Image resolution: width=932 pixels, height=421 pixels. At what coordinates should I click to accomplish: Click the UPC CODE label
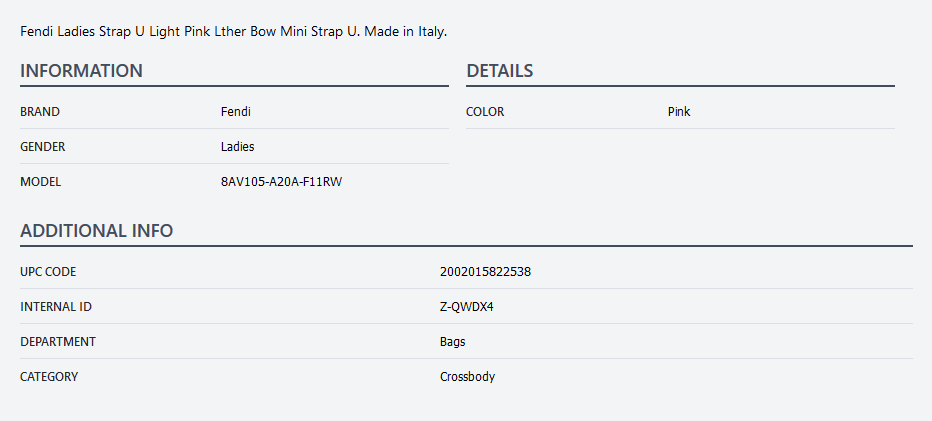click(48, 272)
